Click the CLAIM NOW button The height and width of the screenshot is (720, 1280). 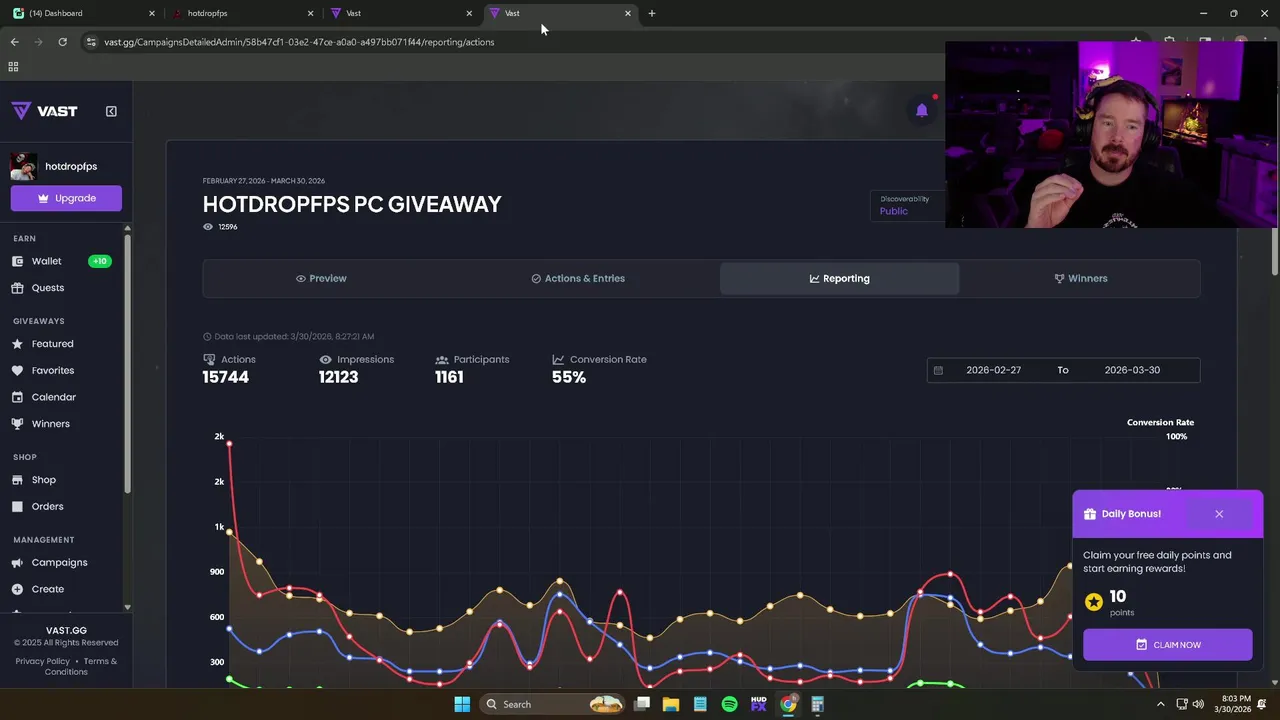[x=1167, y=645]
